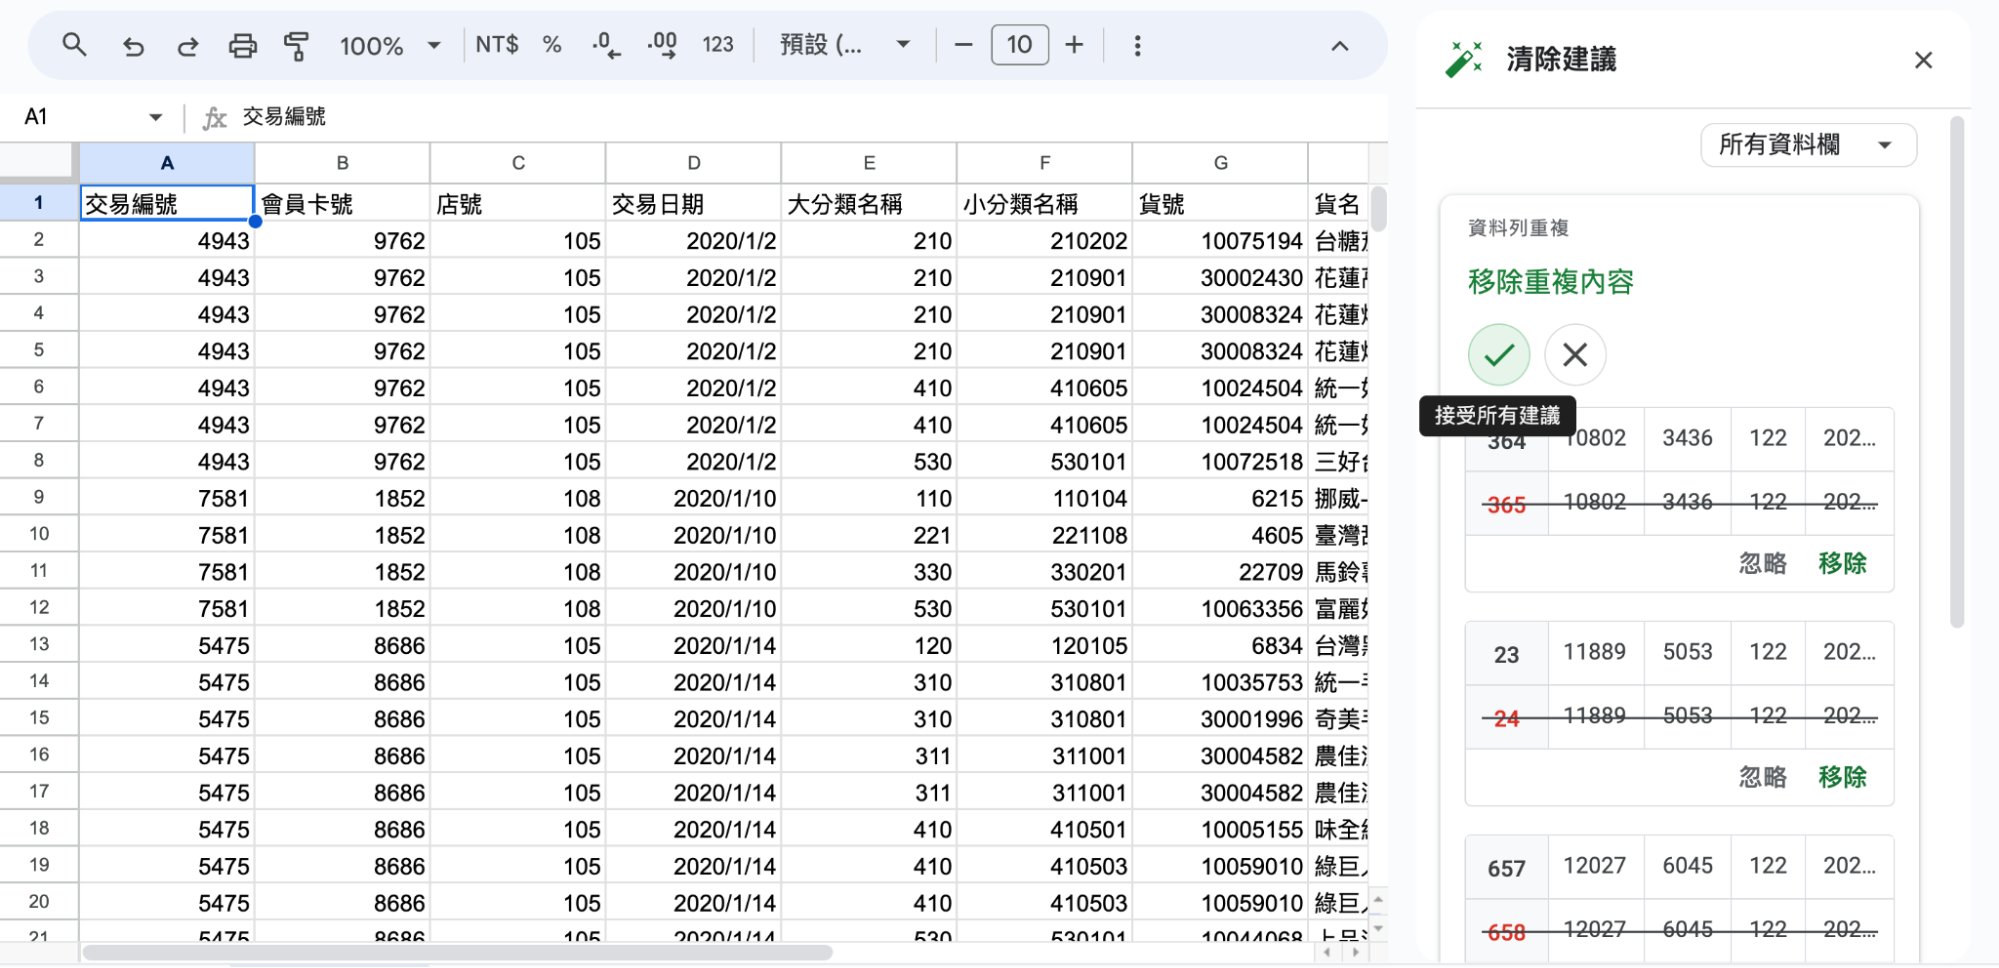Accept all suggestions with the green checkmark
Image resolution: width=1999 pixels, height=968 pixels.
coord(1499,355)
